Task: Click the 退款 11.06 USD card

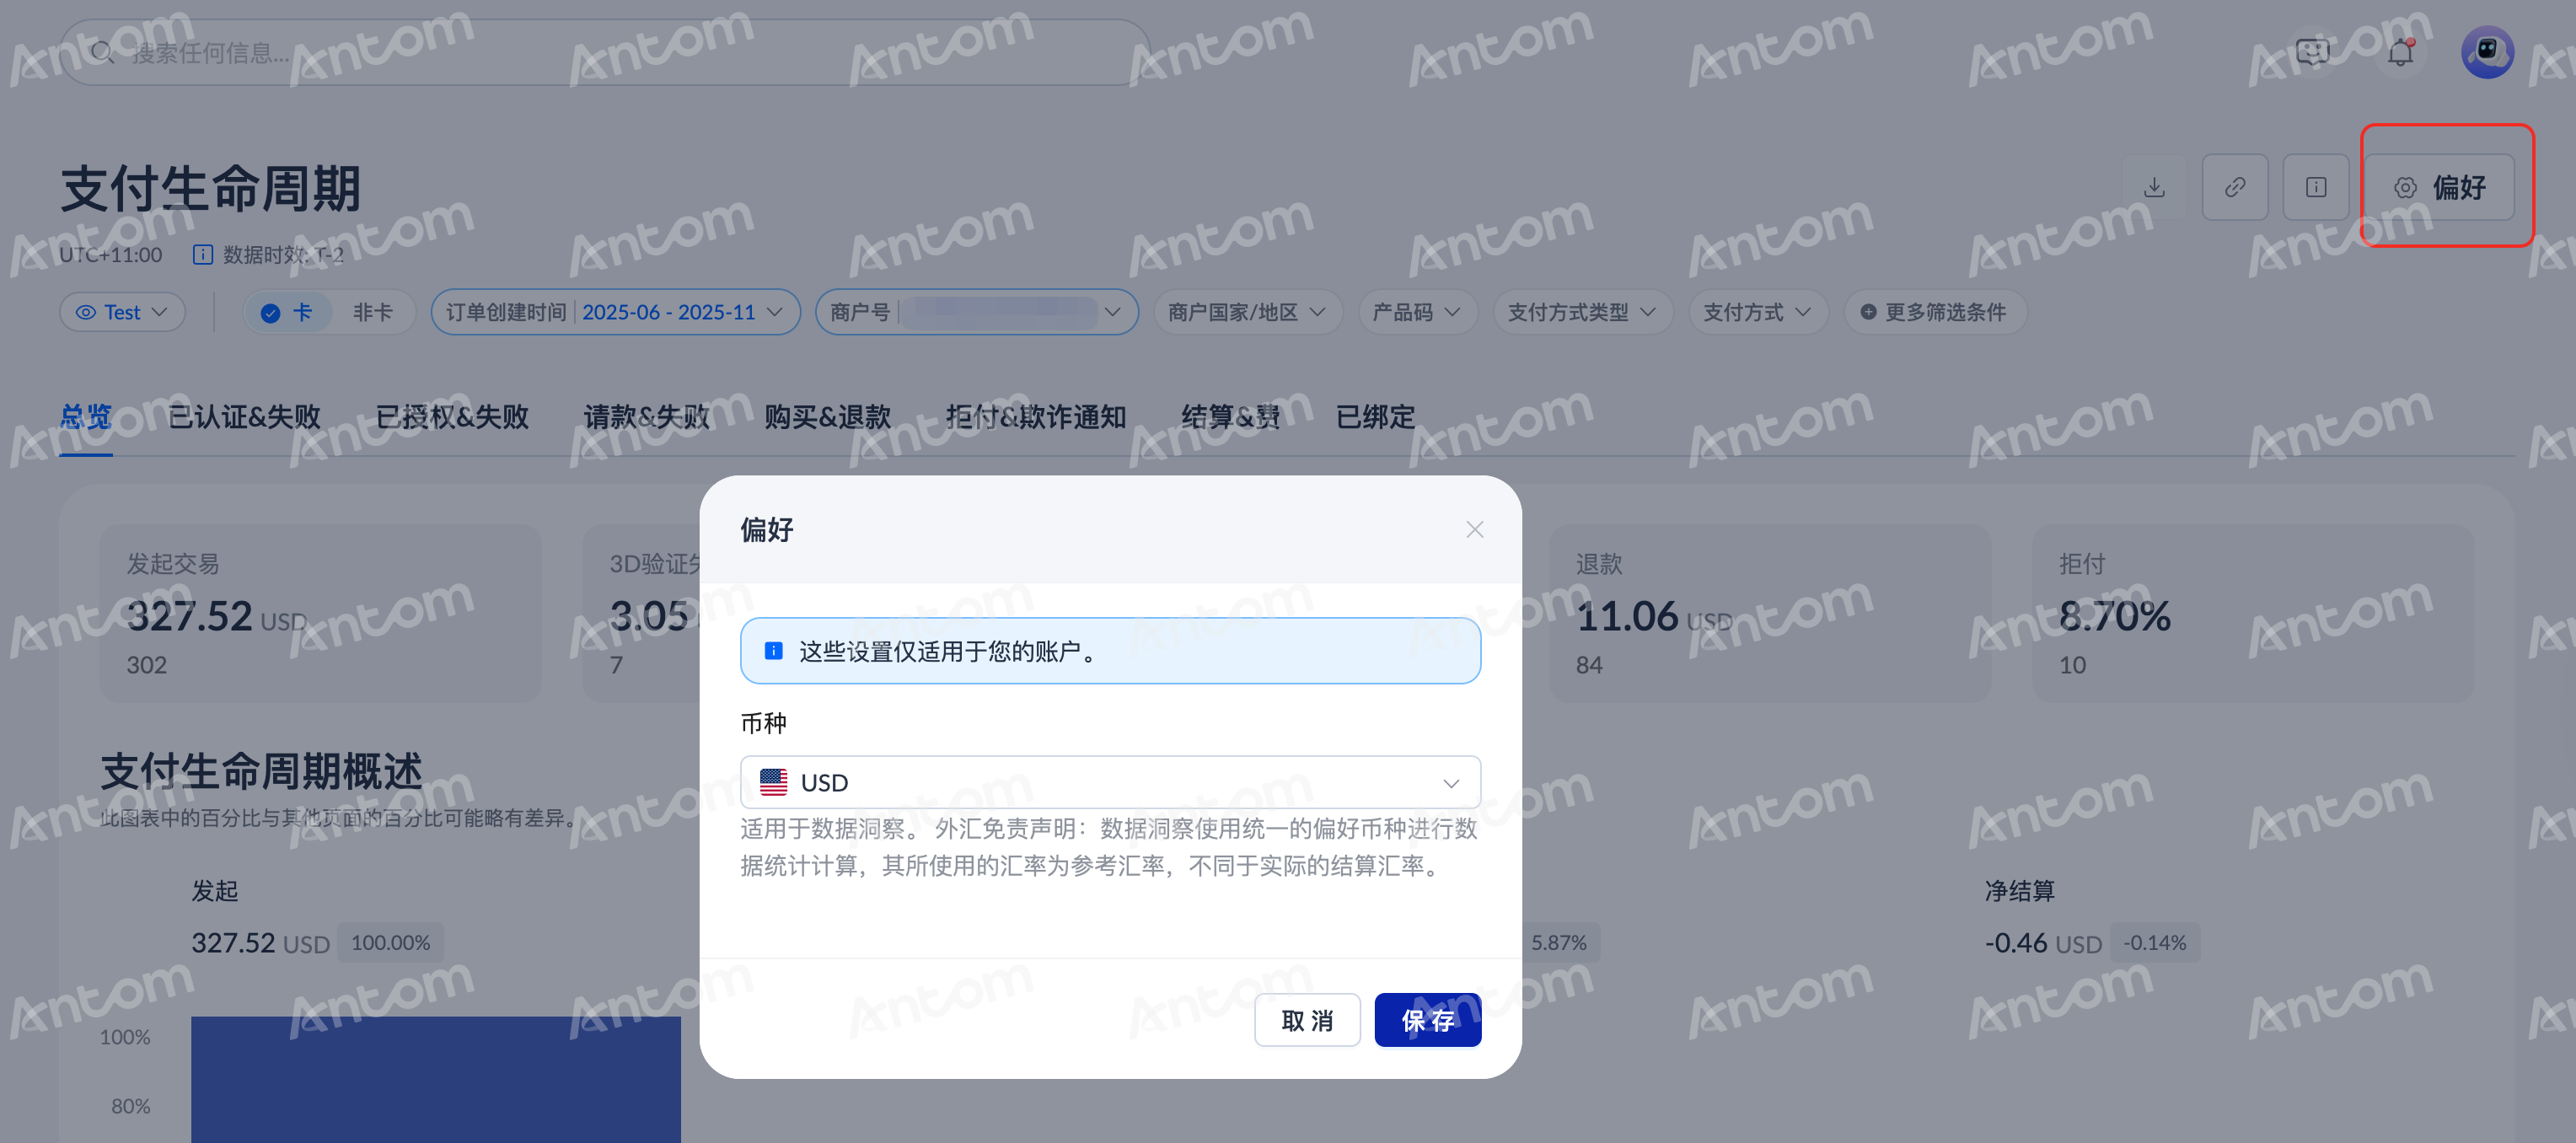Action: 1770,613
